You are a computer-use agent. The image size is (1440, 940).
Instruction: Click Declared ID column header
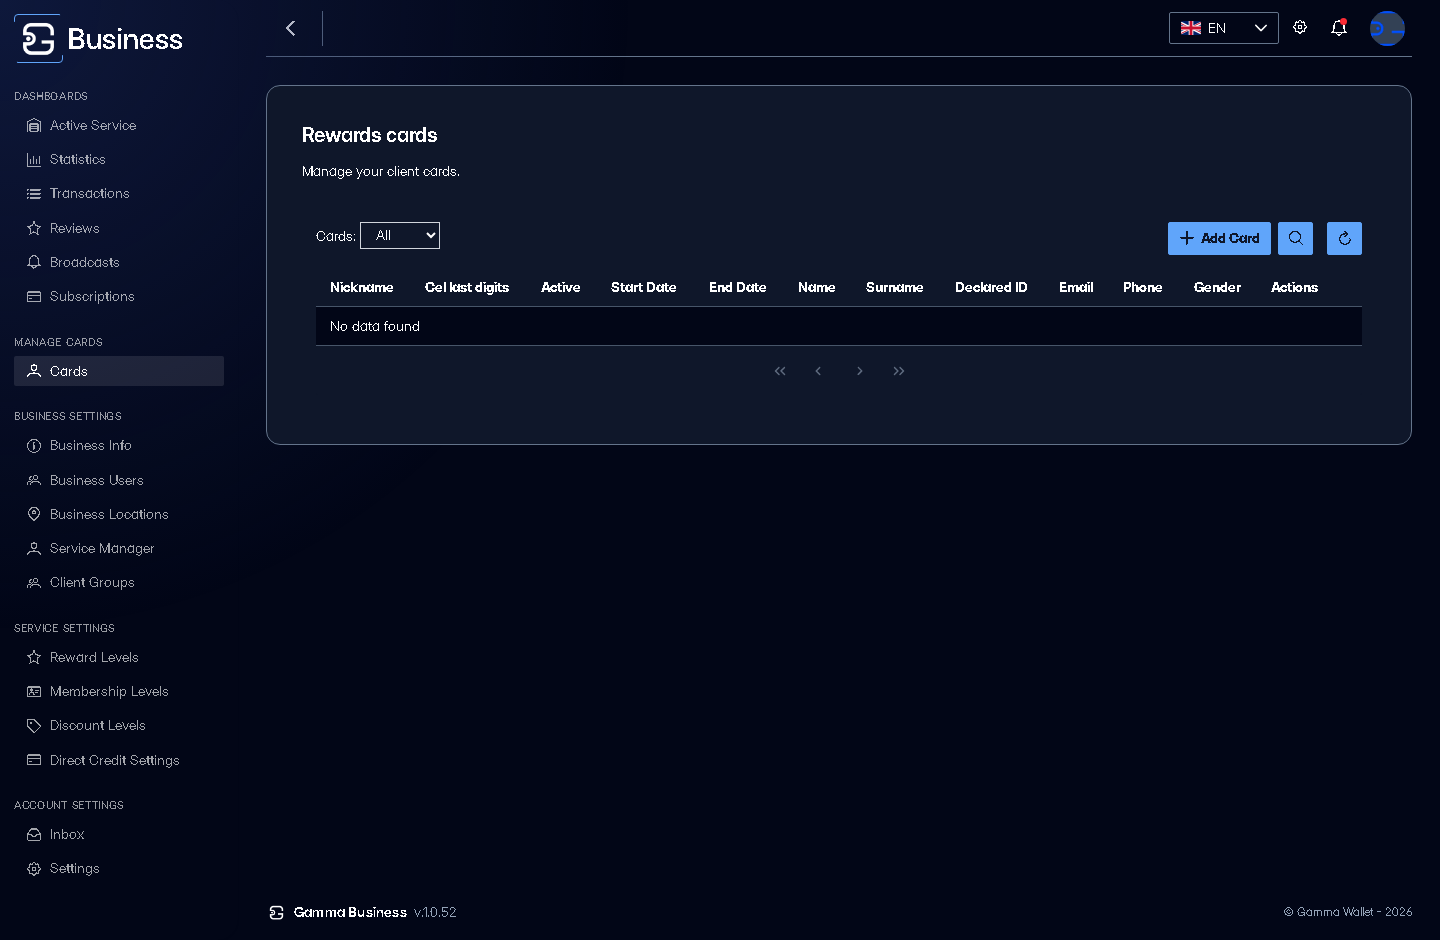click(991, 287)
